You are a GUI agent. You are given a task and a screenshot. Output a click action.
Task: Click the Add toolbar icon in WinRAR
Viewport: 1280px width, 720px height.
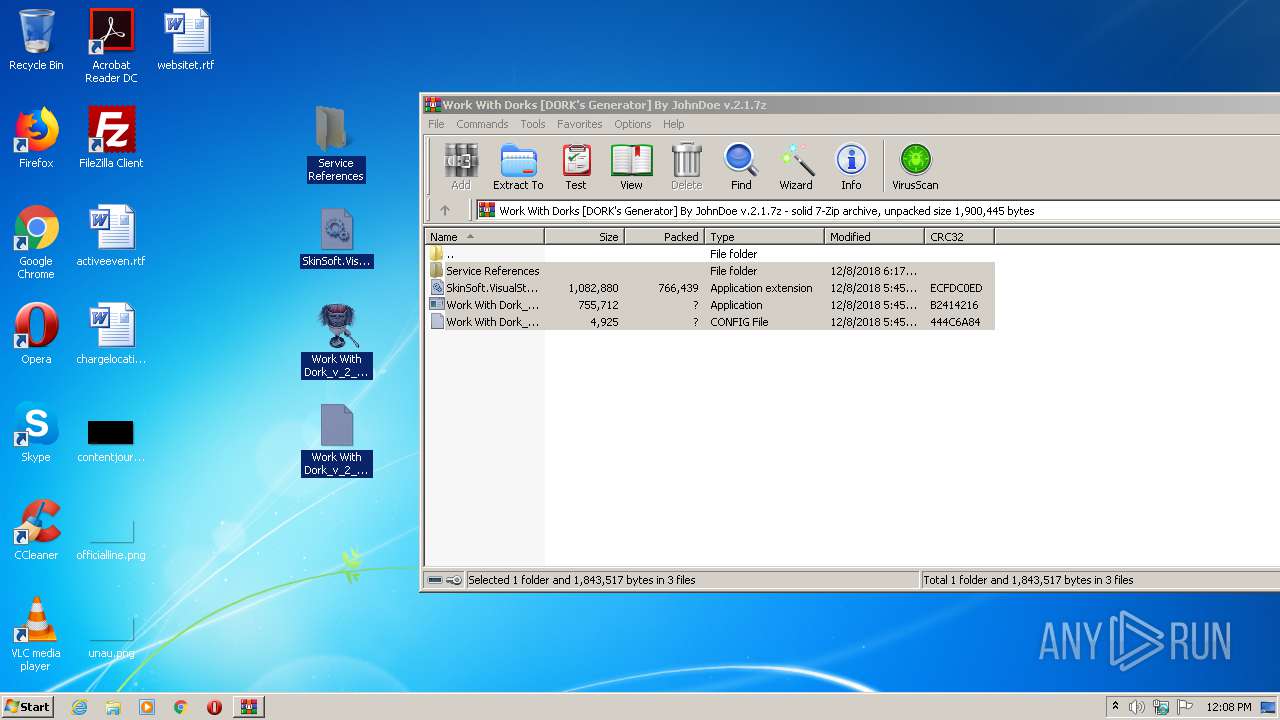461,166
